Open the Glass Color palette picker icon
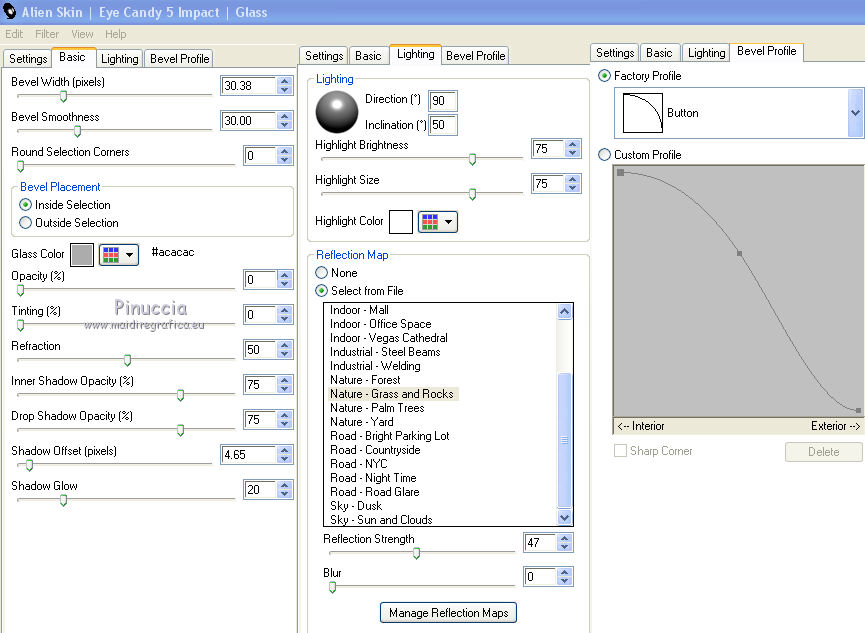 [119, 254]
